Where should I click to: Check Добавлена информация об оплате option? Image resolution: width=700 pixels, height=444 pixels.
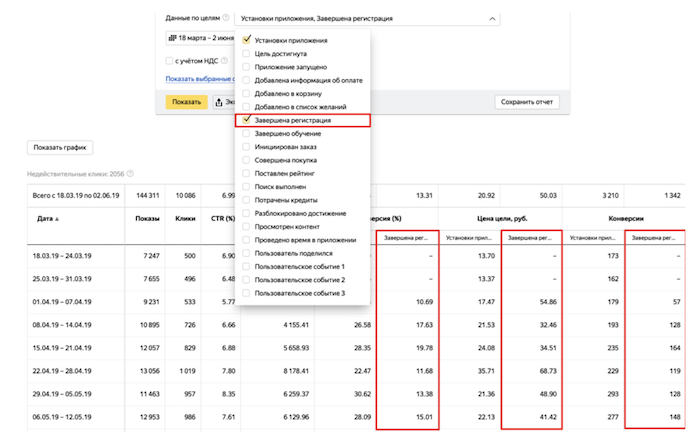pos(246,80)
